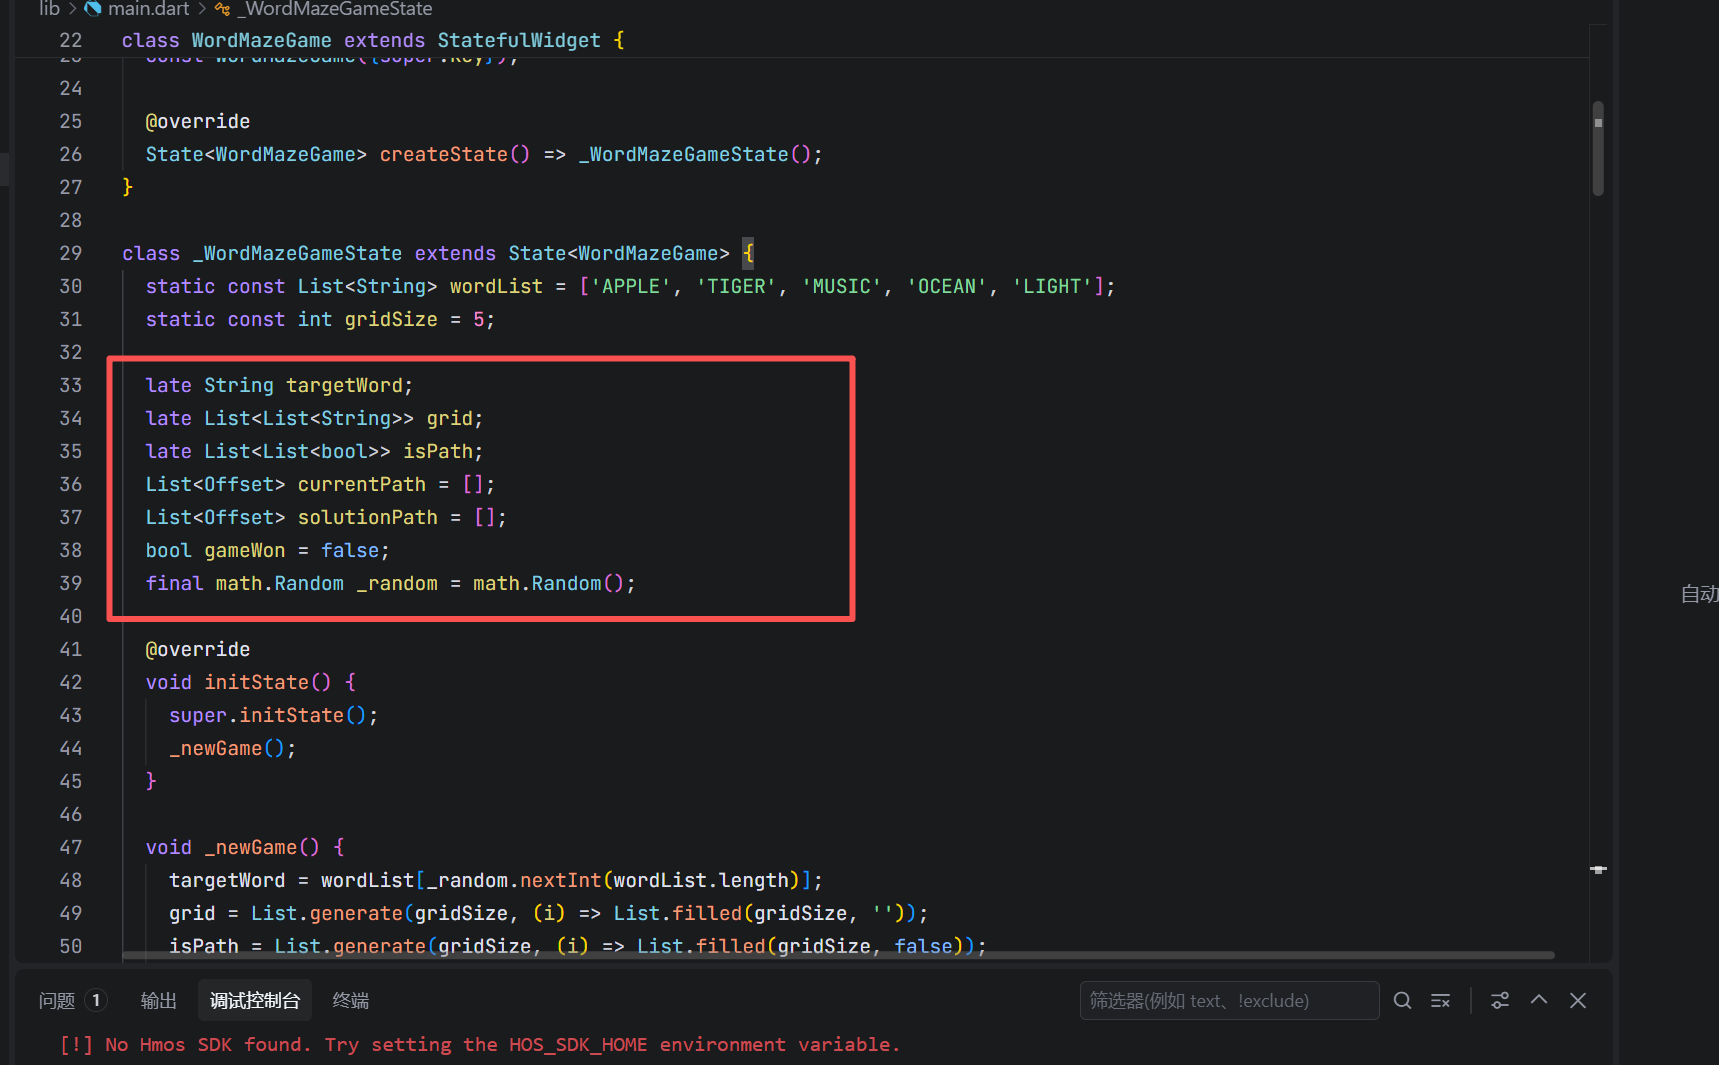1719x1065 pixels.
Task: Click the search magnifier icon in panel
Action: [x=1403, y=1000]
